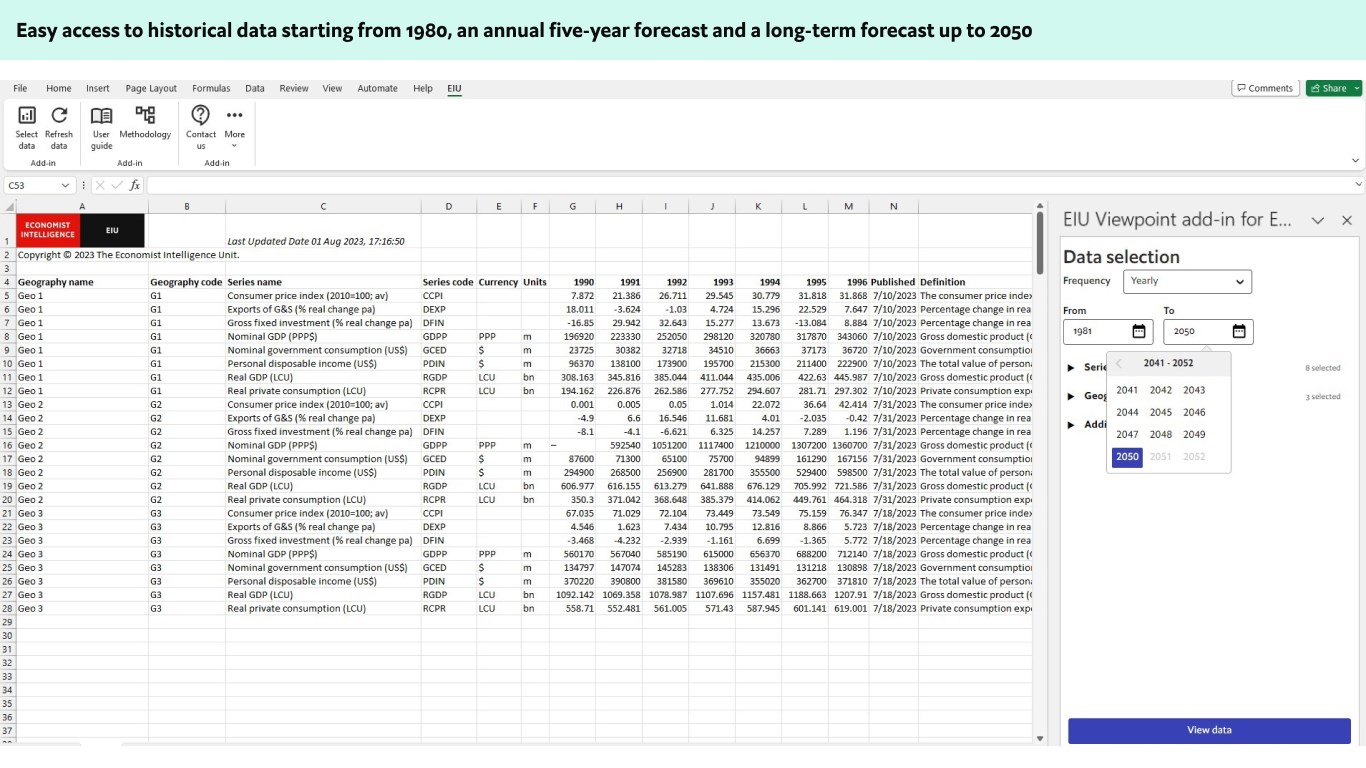Click the Economist Intelligence EIU logo
Image resolution: width=1366 pixels, height=768 pixels.
click(80, 230)
